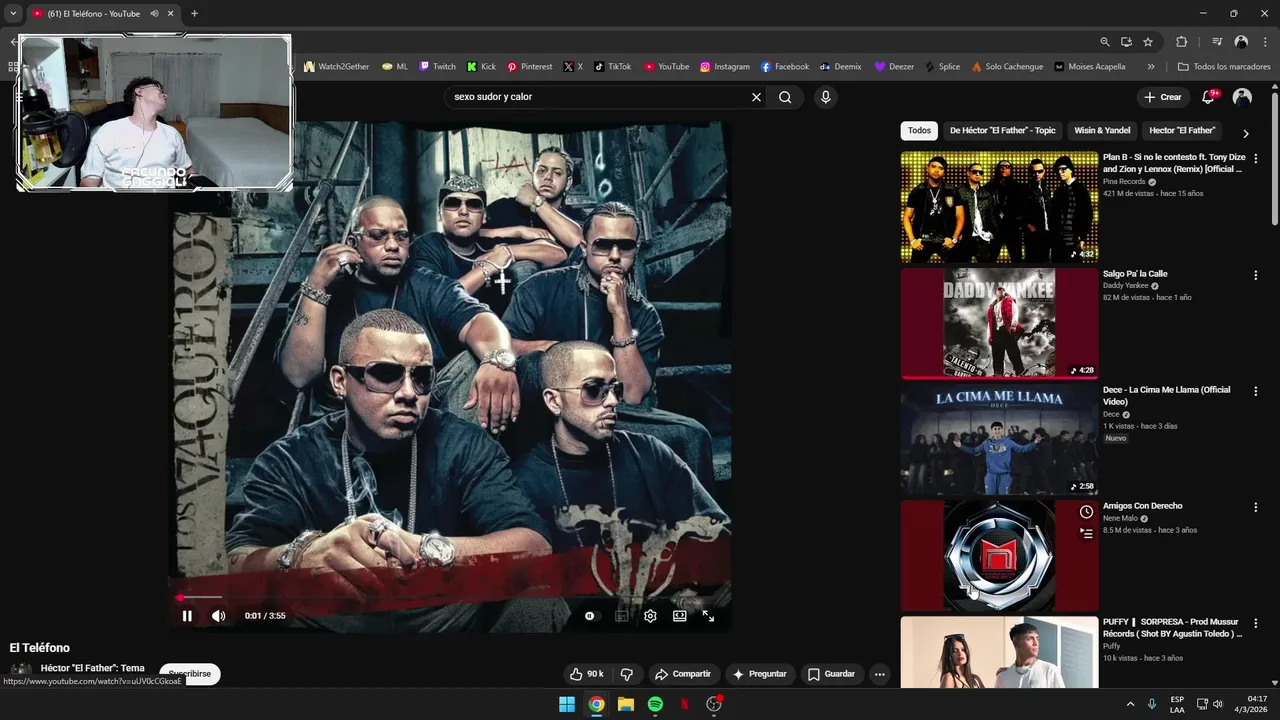This screenshot has height=720, width=1280.
Task: Switch to theater mode
Action: (680, 616)
